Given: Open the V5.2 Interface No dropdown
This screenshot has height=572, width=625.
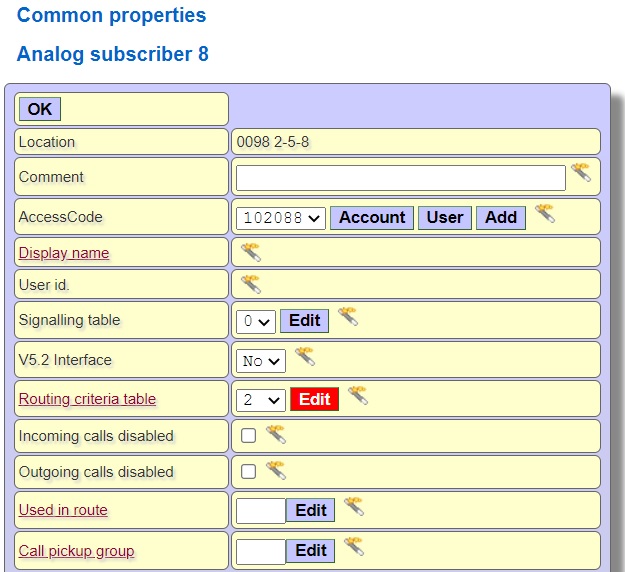Looking at the screenshot, I should pos(261,360).
